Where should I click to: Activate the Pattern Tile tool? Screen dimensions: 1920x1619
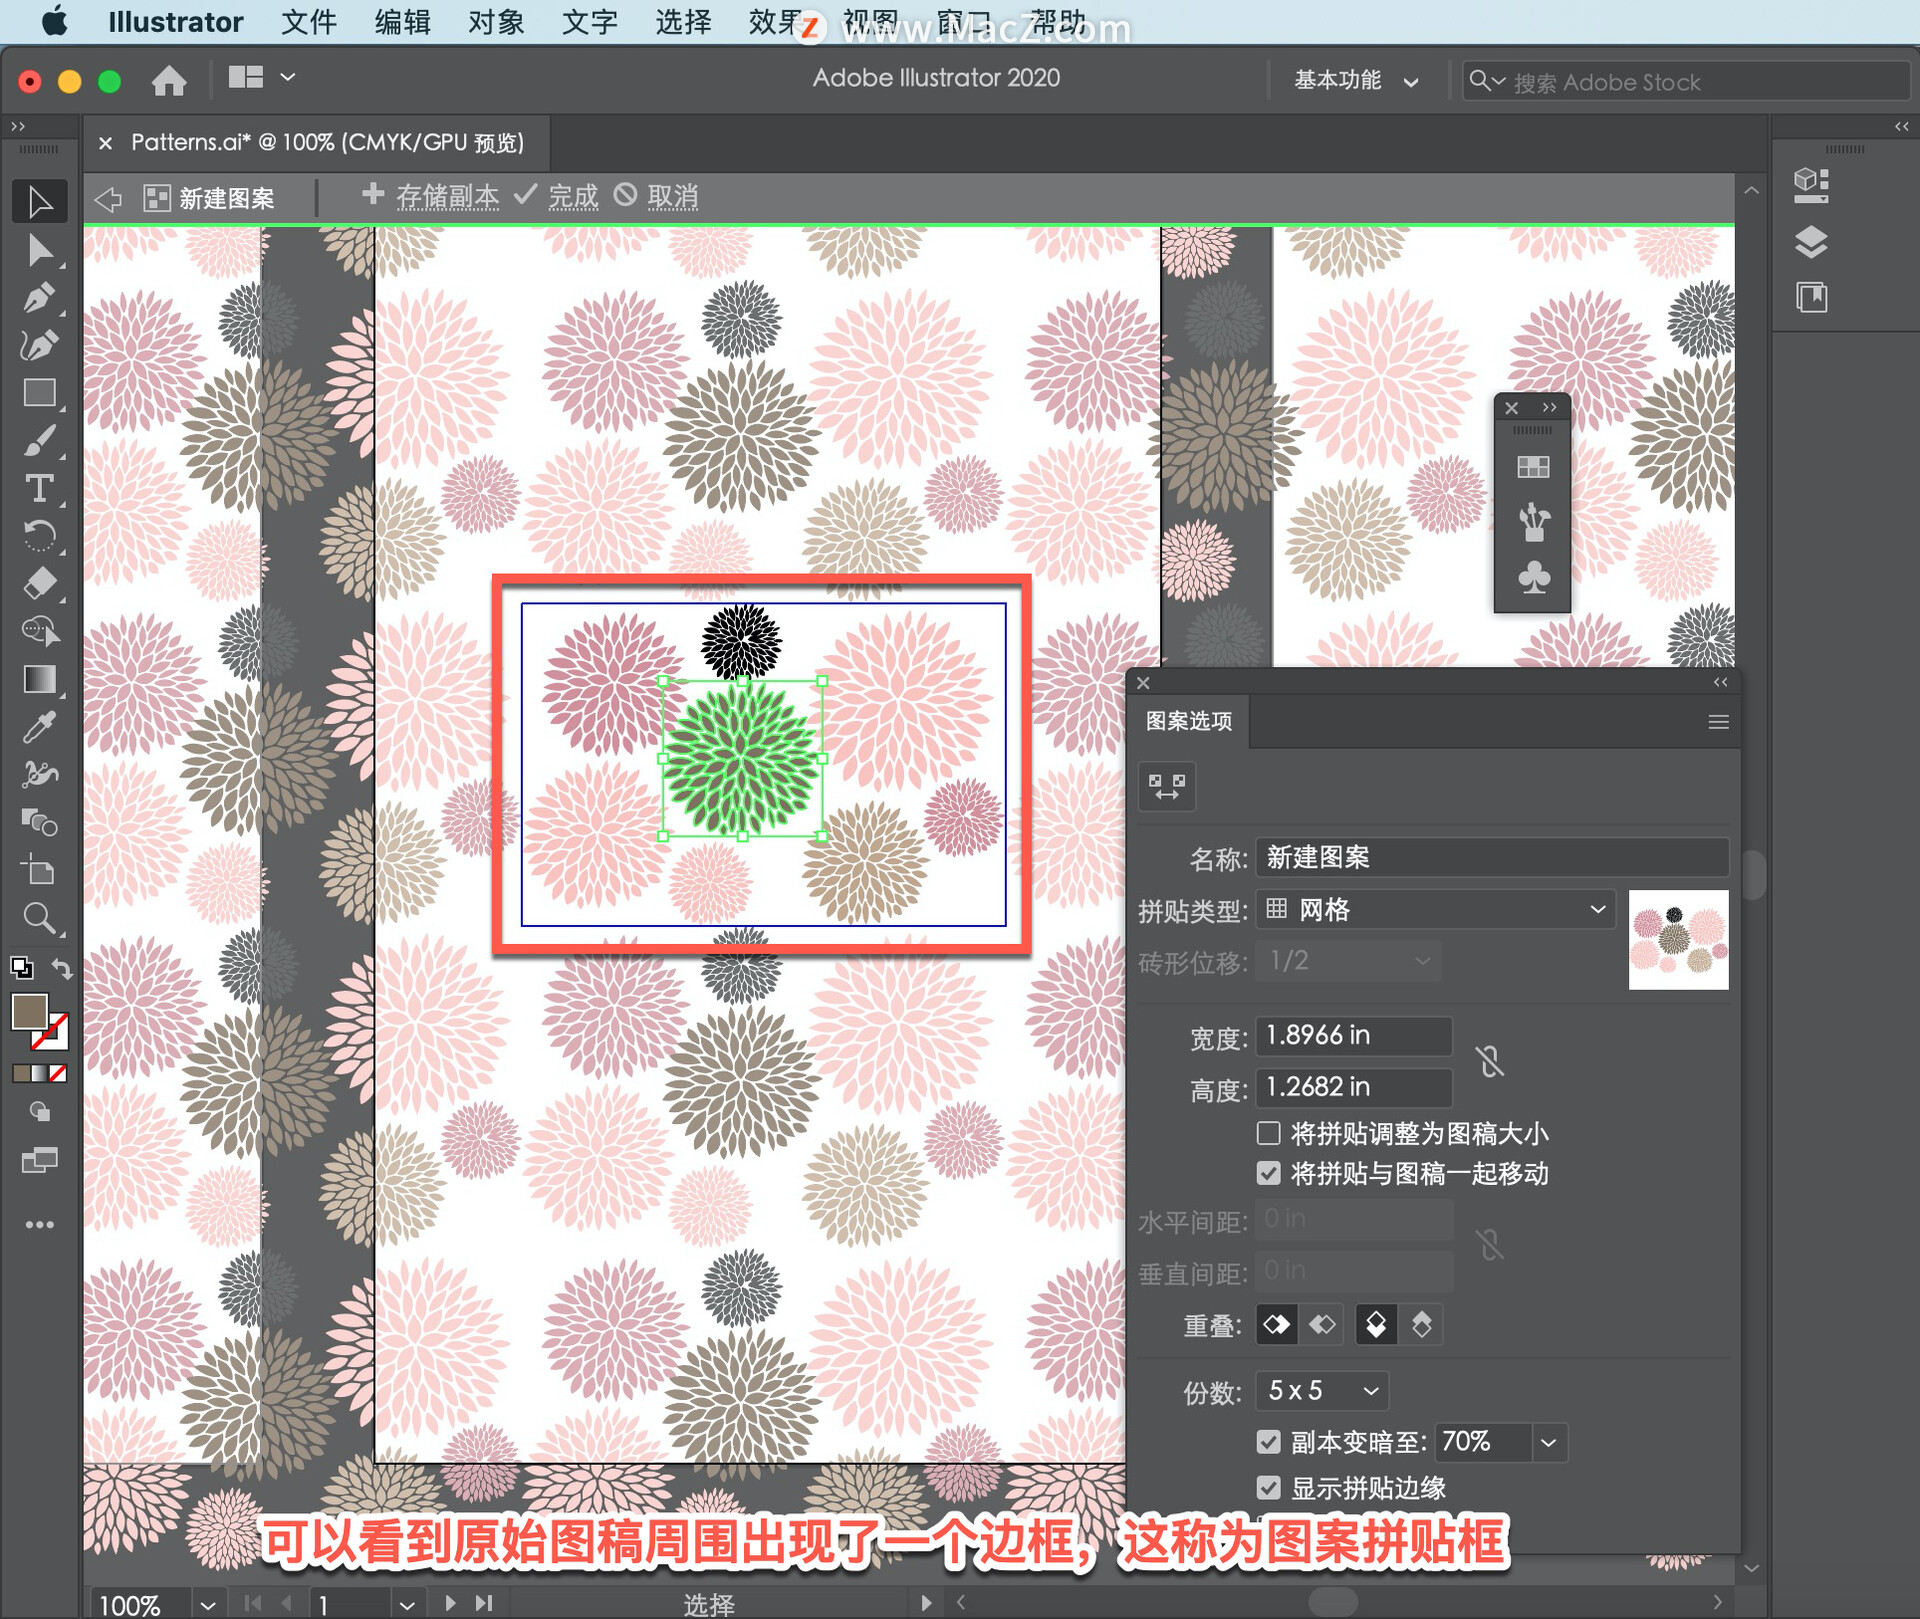tap(1167, 786)
